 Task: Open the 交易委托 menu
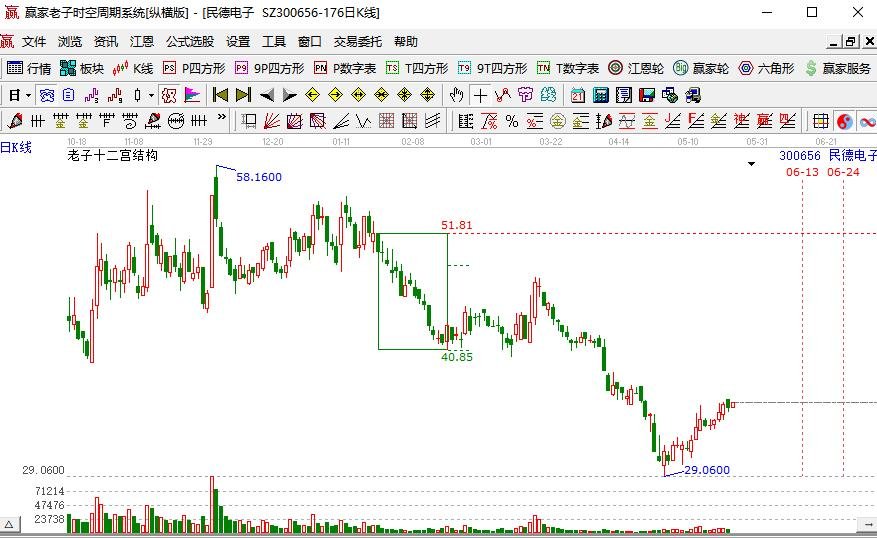click(357, 41)
